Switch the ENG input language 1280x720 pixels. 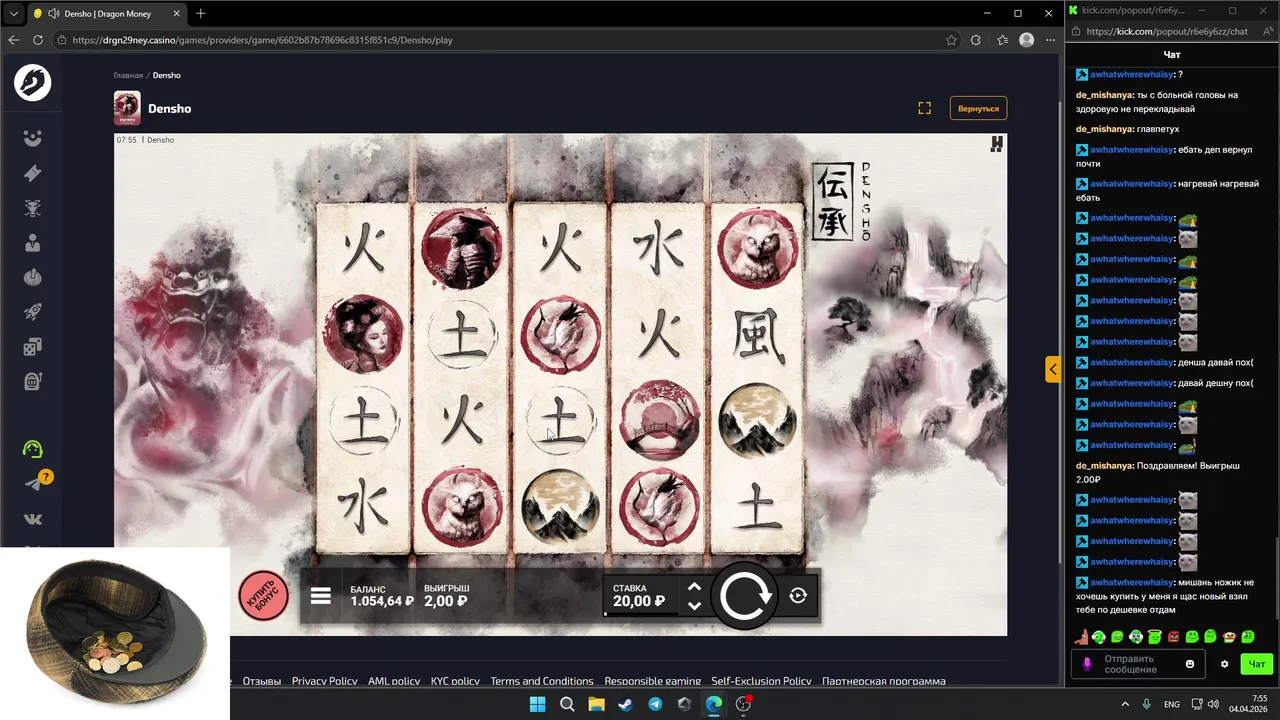[x=1172, y=704]
